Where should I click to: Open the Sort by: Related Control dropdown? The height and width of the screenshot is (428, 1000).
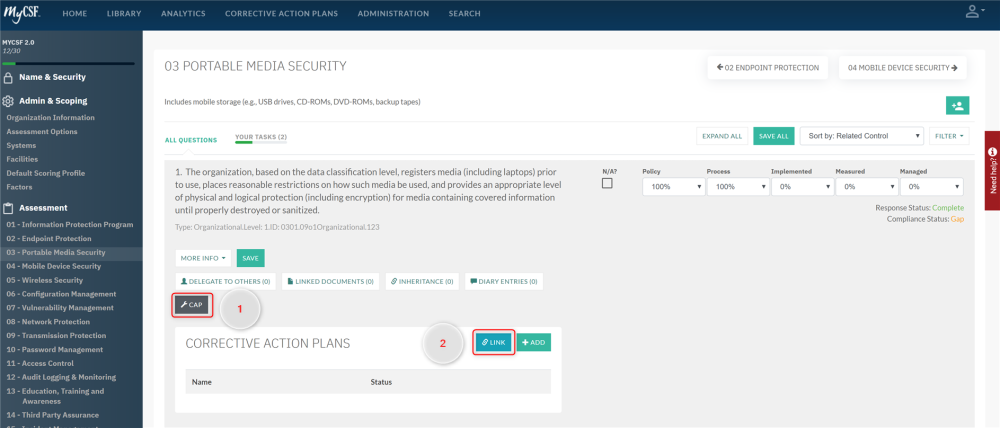point(862,136)
